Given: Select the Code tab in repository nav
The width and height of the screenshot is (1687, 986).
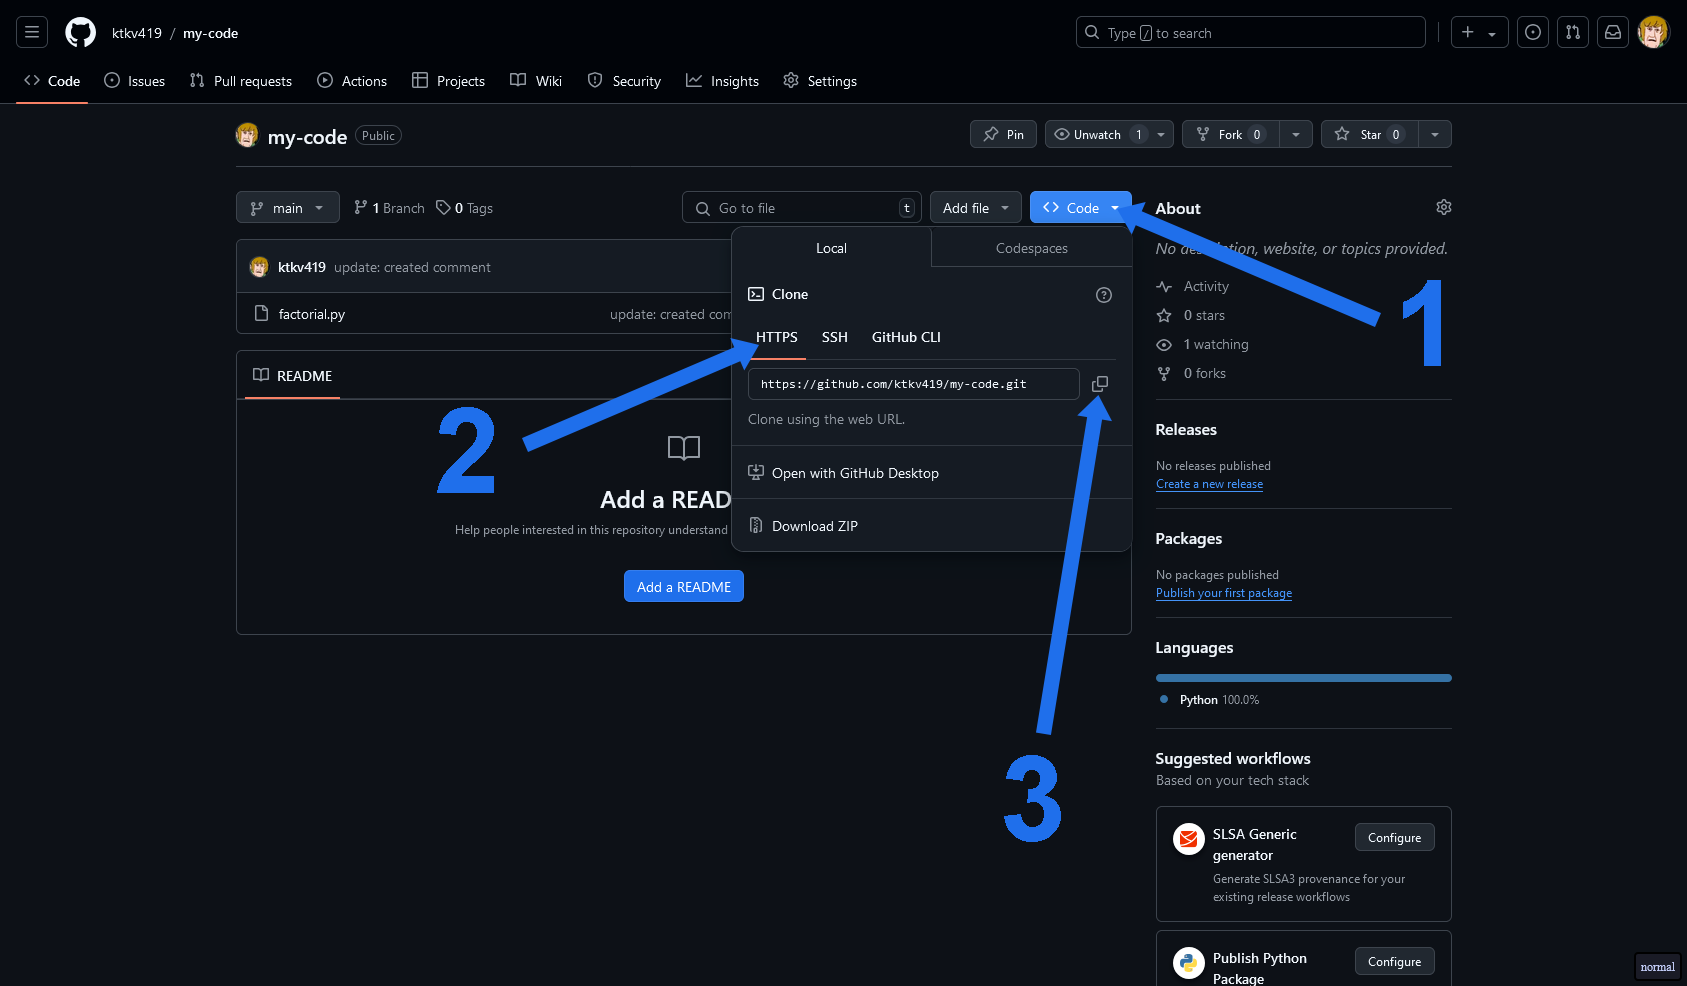Looking at the screenshot, I should pos(52,81).
